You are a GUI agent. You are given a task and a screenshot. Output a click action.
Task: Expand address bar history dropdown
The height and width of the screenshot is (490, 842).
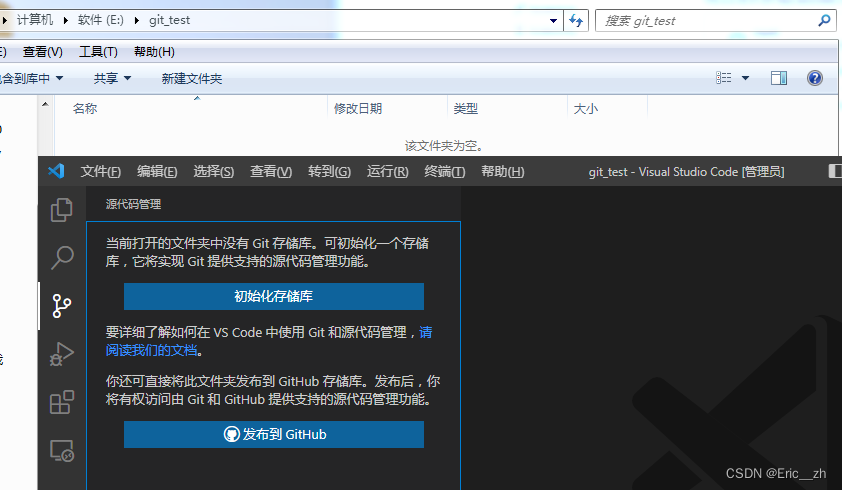[x=553, y=21]
